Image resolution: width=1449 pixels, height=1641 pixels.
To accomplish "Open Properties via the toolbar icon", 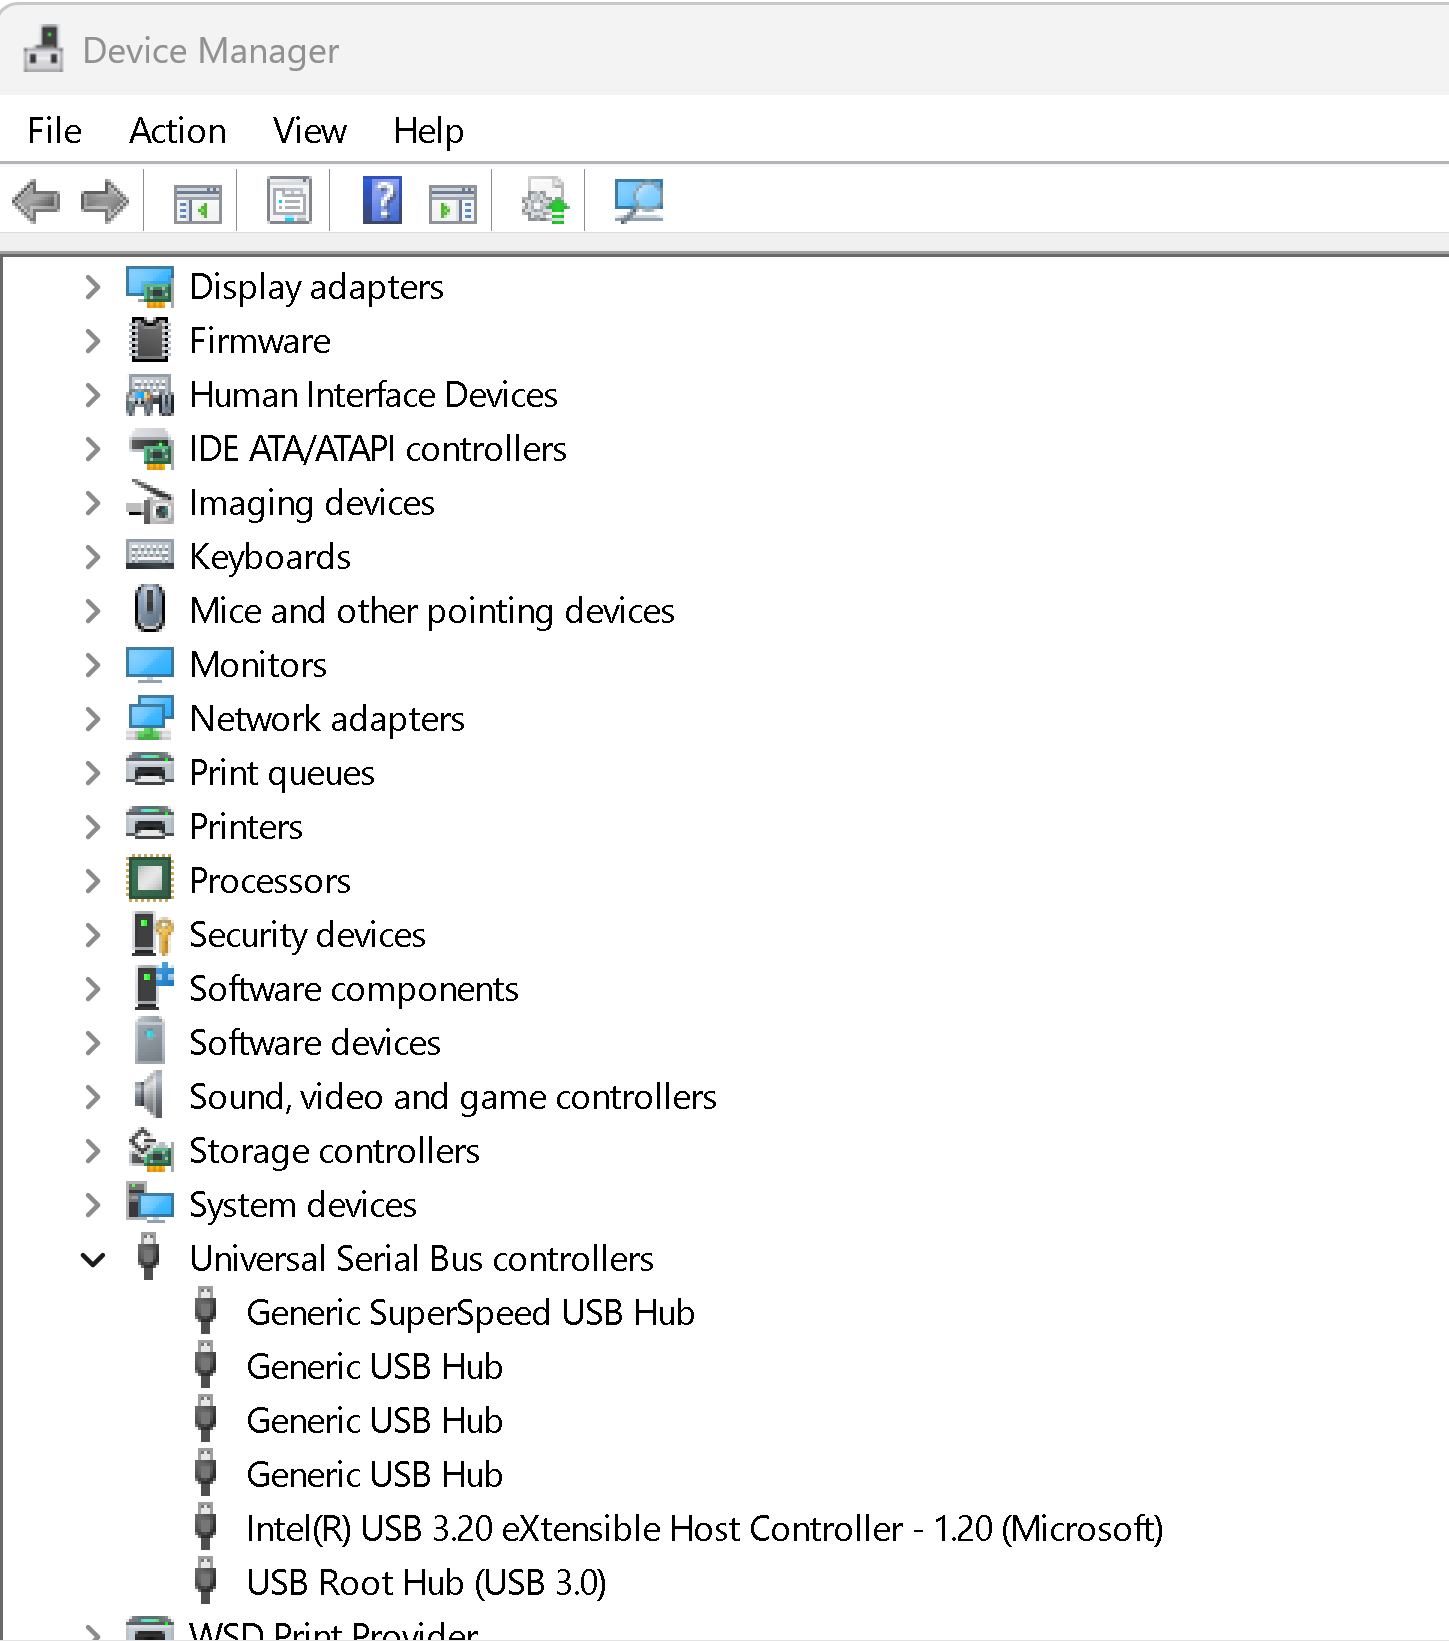I will pyautogui.click(x=289, y=202).
